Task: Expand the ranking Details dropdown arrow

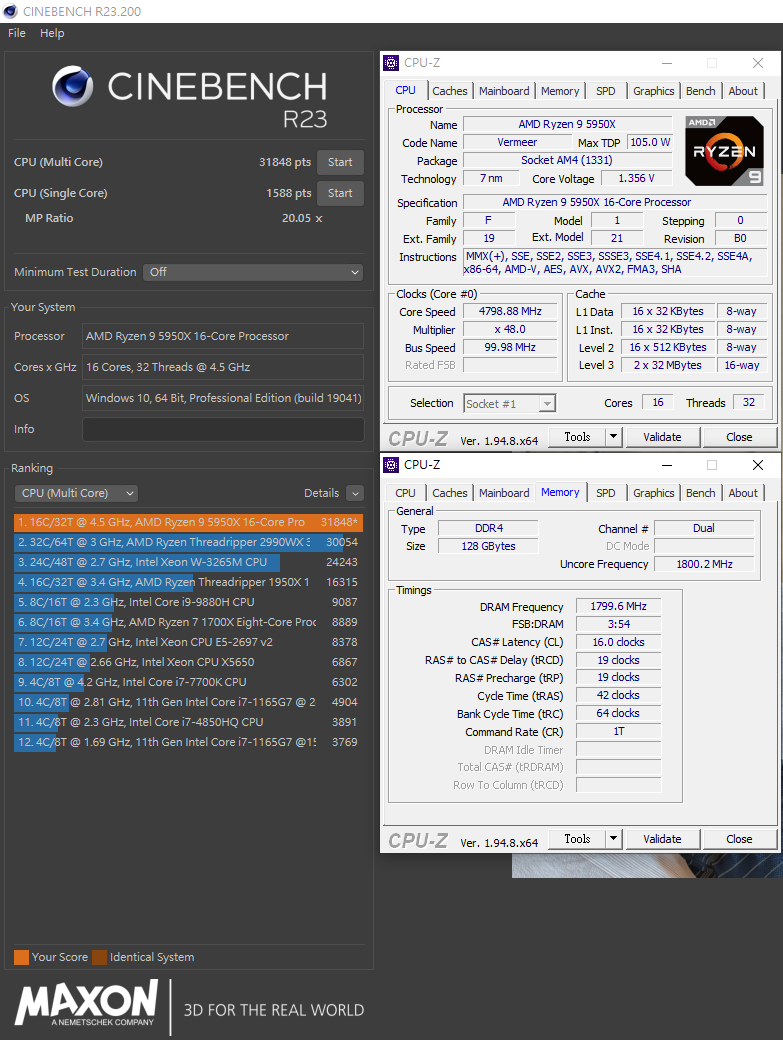Action: click(x=355, y=493)
